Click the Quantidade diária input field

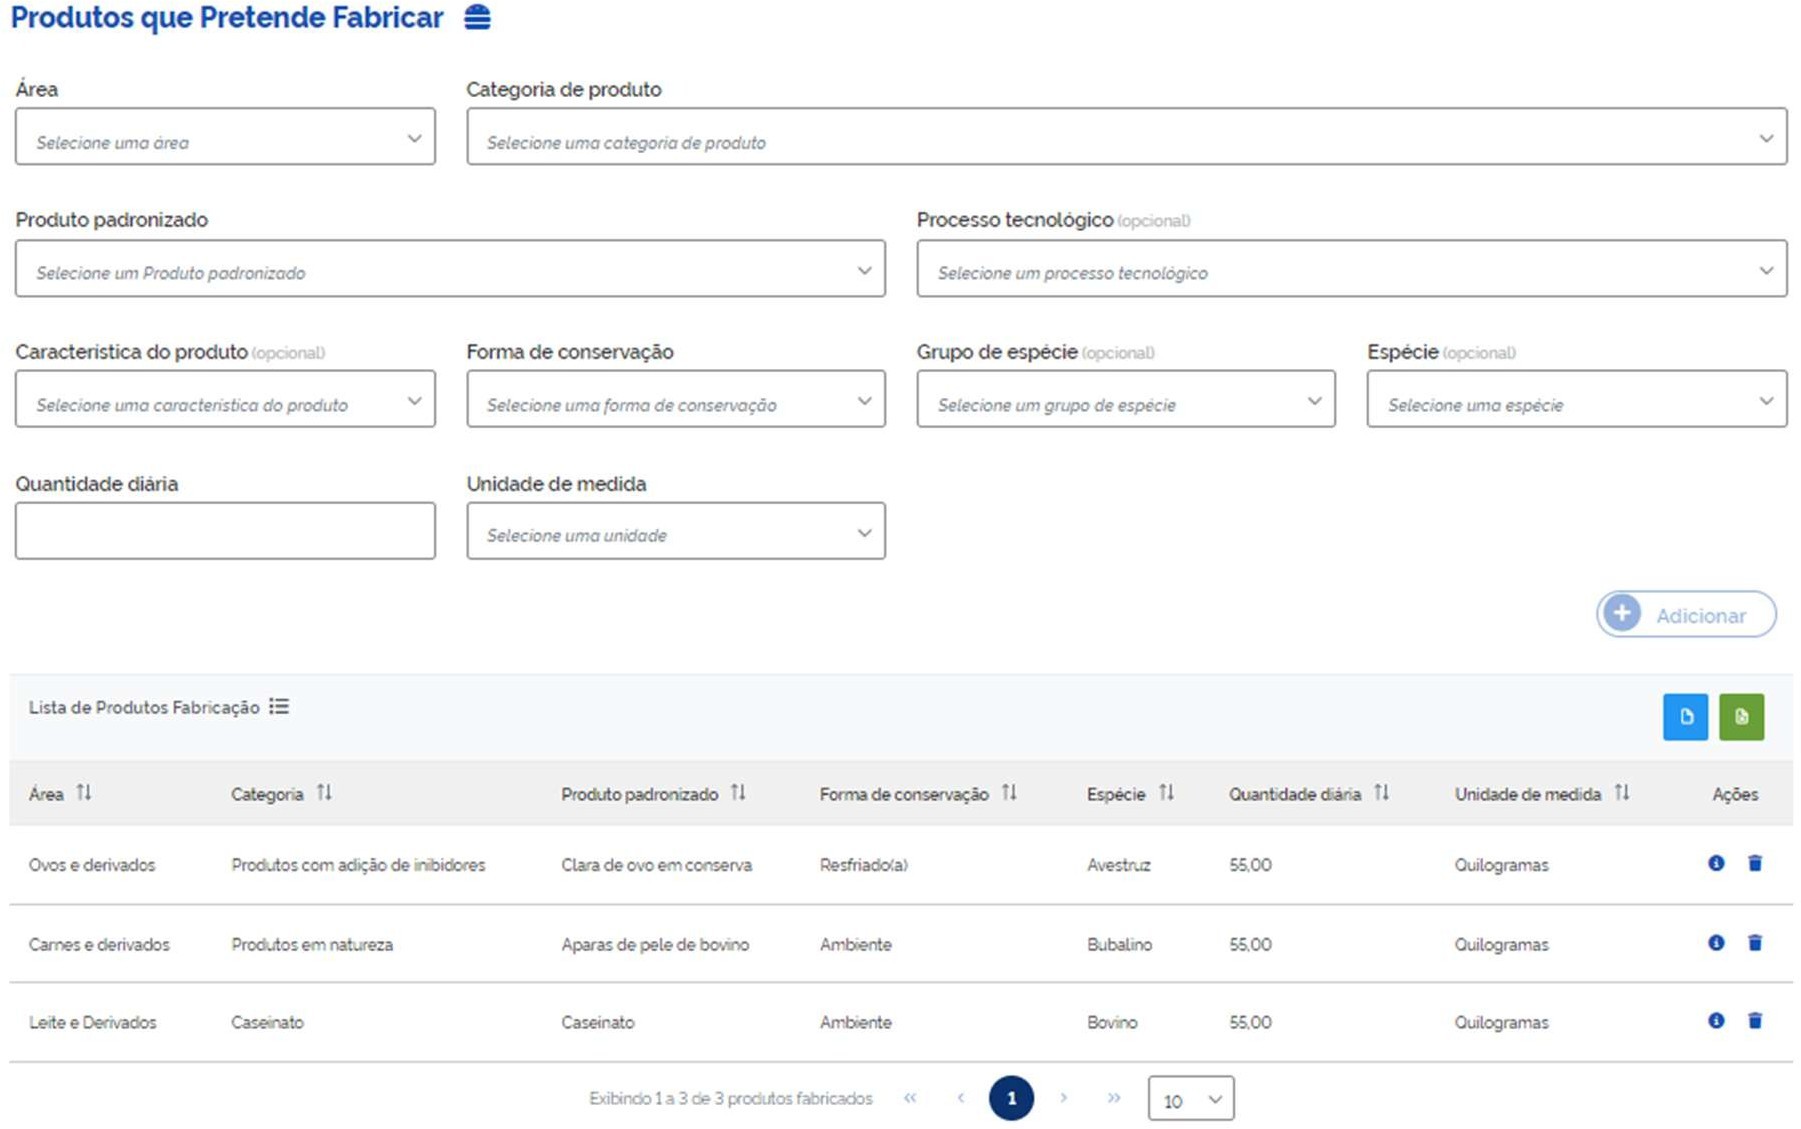[x=225, y=531]
